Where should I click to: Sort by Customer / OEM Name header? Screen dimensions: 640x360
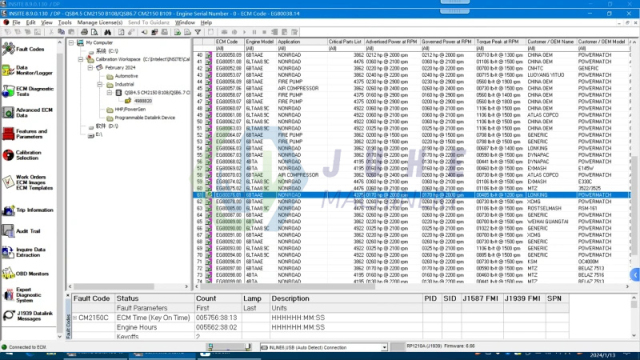(x=551, y=42)
